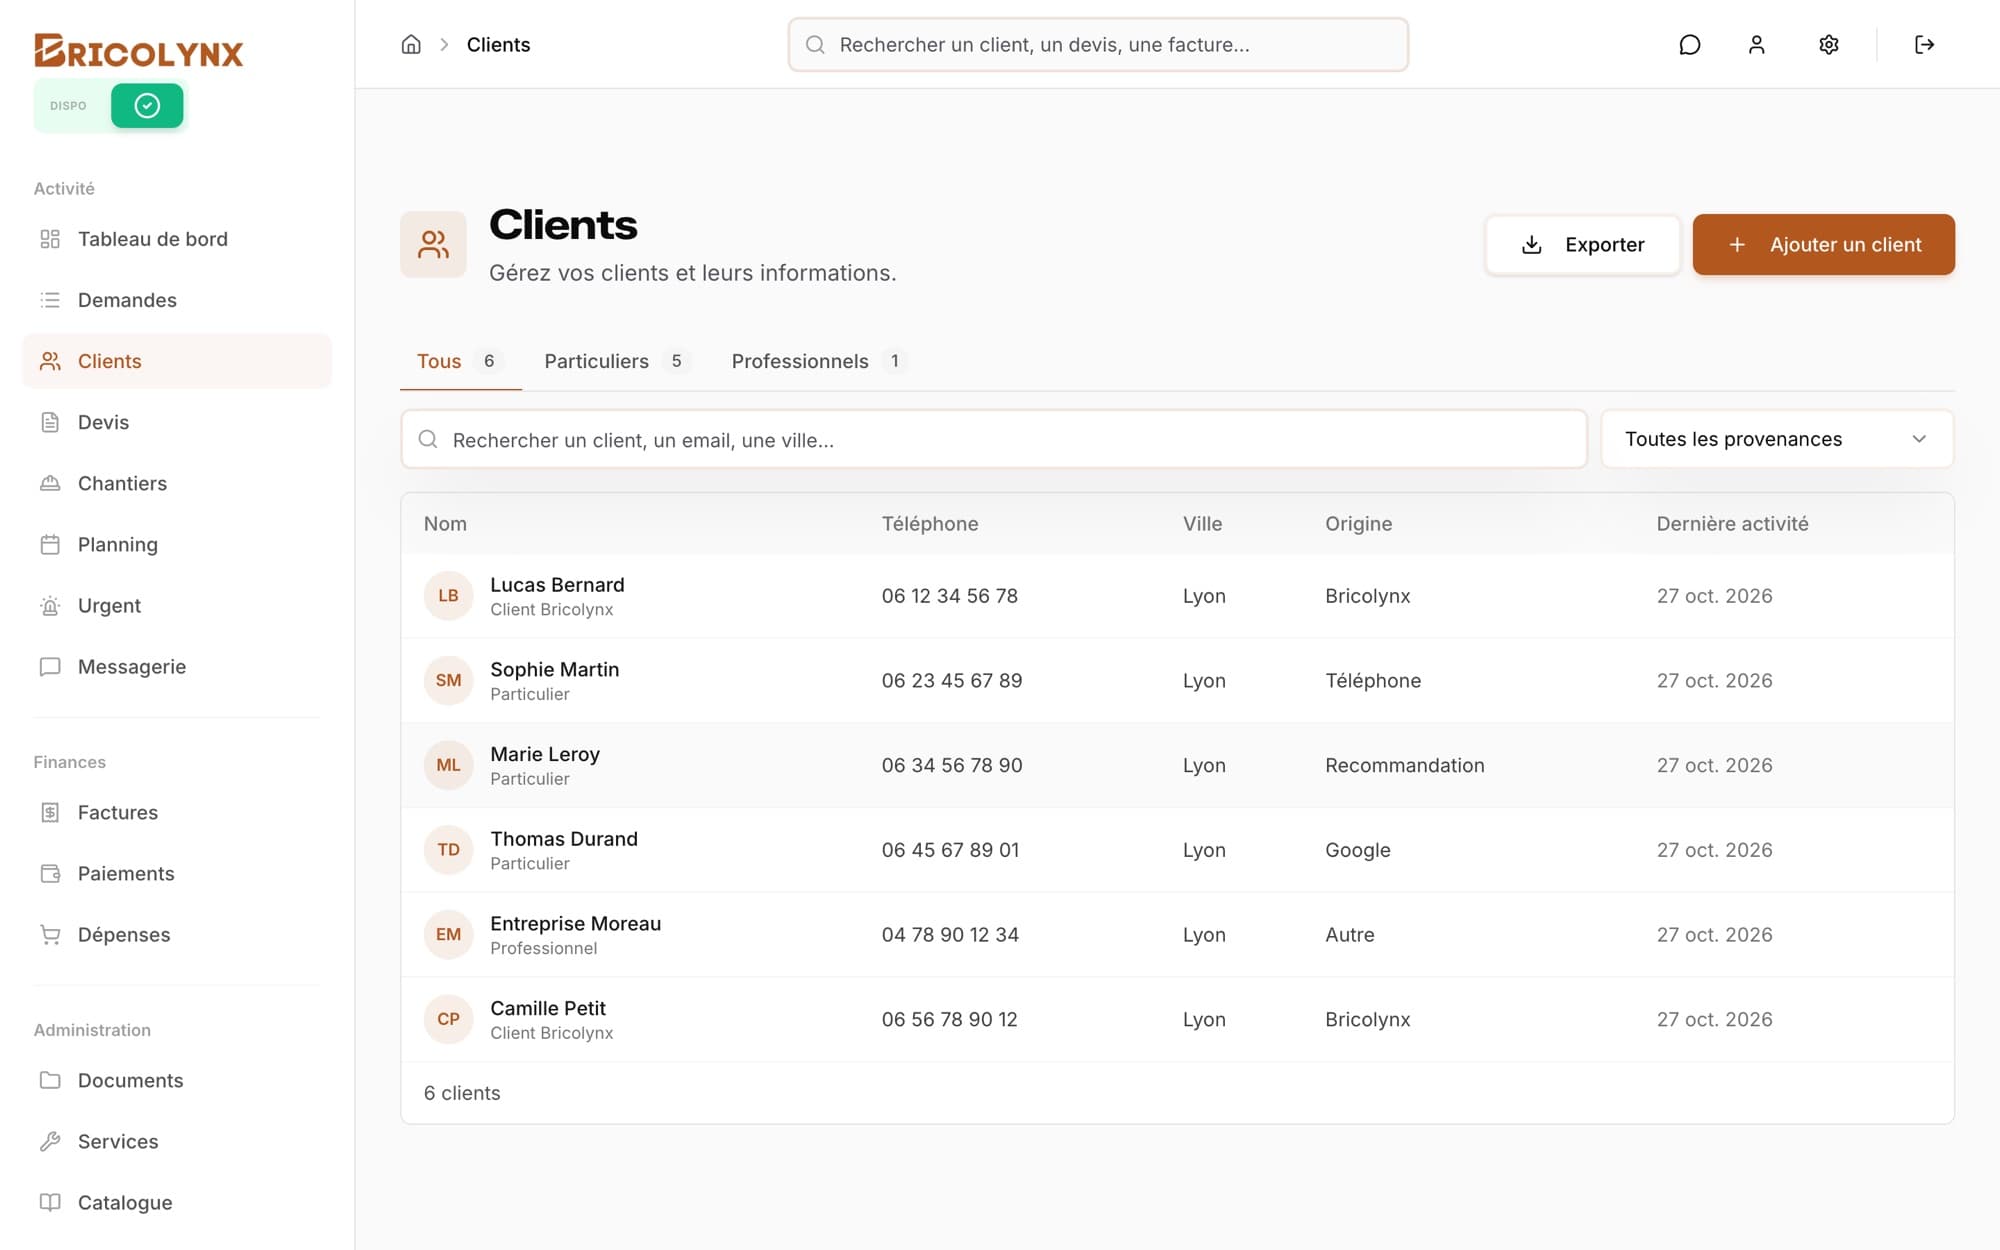Open the Tableau de bord sidebar item
Viewport: 2000px width, 1250px height.
(x=177, y=239)
